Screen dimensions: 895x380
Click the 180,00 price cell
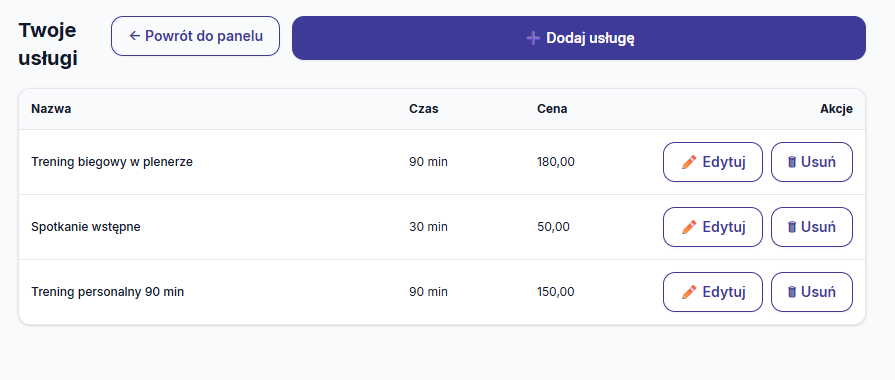pyautogui.click(x=556, y=162)
